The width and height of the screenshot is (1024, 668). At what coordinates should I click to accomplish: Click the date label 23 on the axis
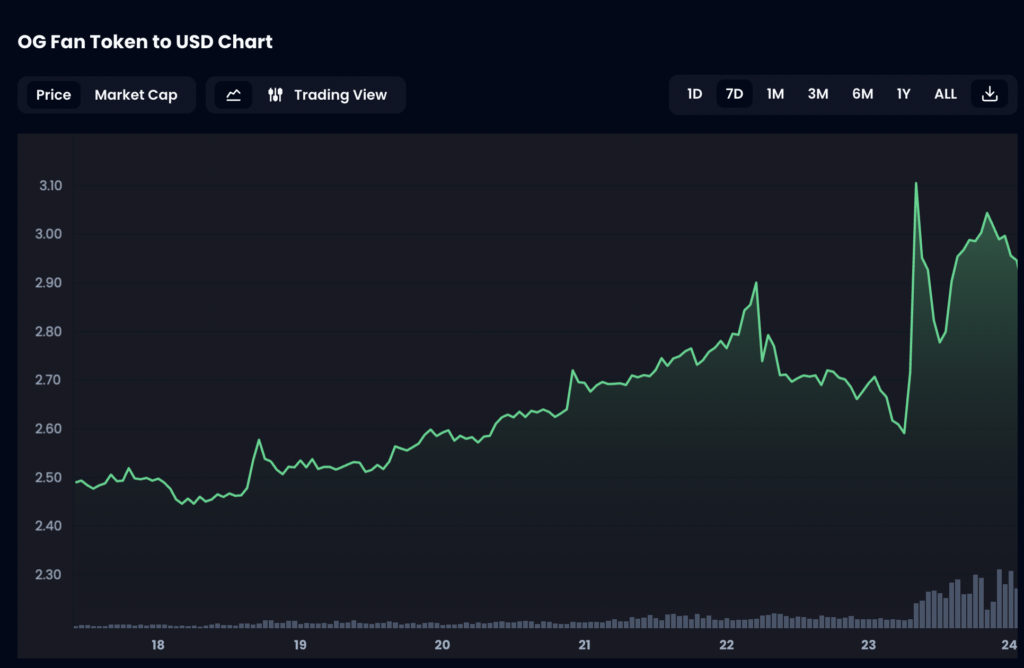(x=868, y=645)
